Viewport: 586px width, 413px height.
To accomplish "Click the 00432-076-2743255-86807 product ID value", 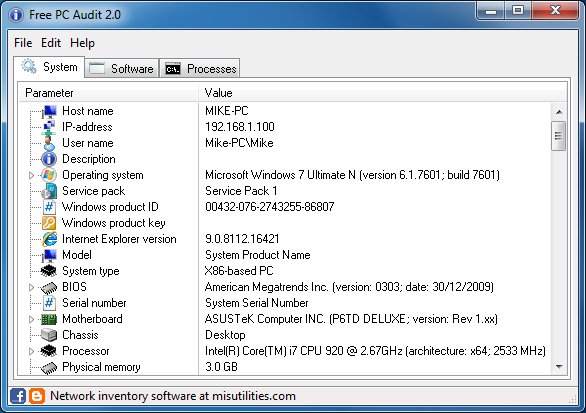I will pyautogui.click(x=270, y=207).
